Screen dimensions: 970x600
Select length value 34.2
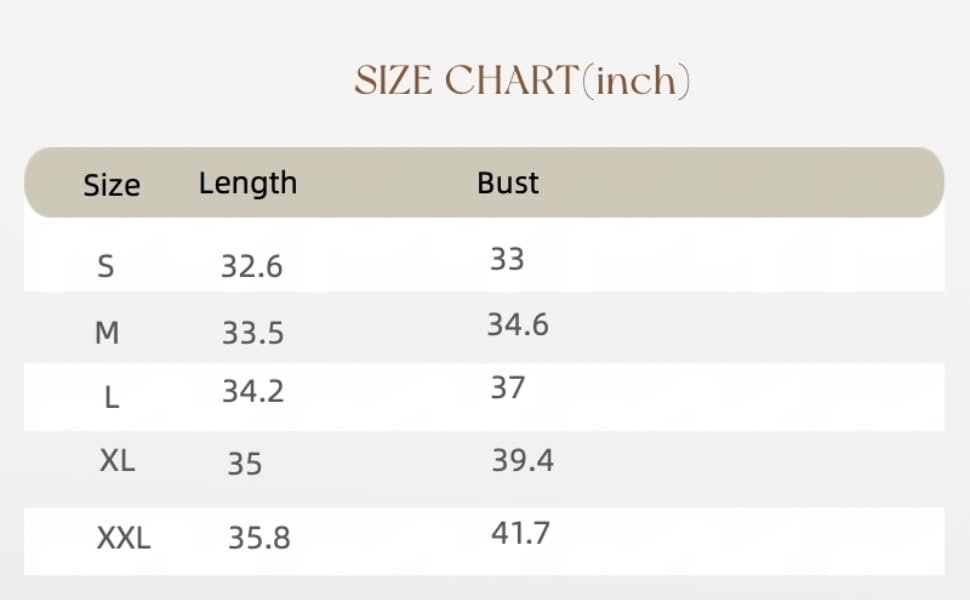point(253,392)
